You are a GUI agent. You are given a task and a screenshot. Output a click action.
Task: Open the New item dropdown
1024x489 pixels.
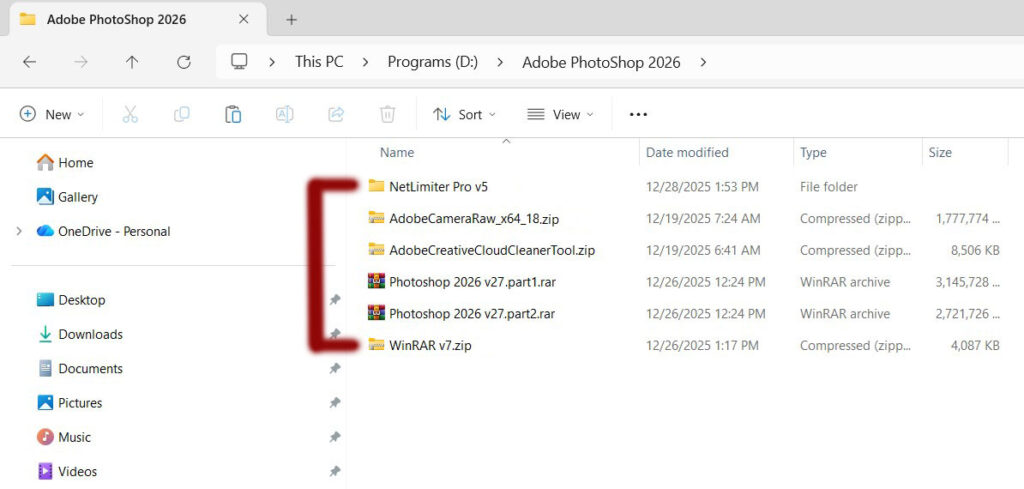tap(52, 115)
